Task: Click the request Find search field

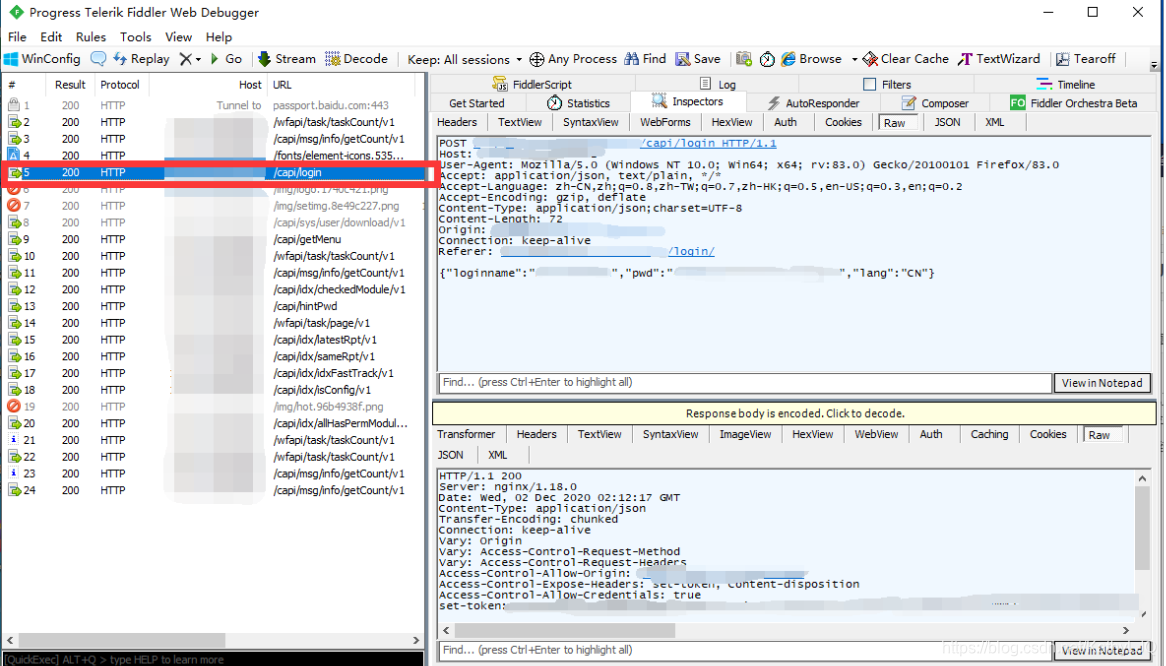Action: tap(745, 383)
